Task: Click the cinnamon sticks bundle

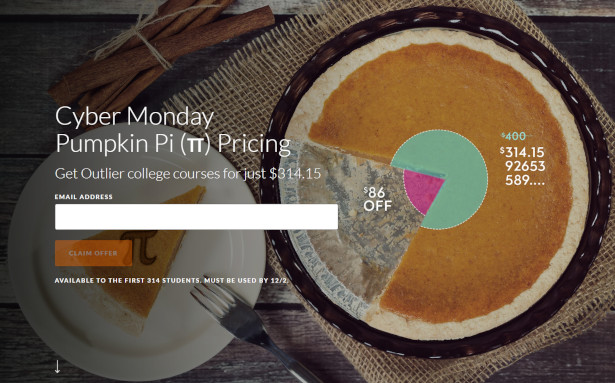Action: pos(161,51)
